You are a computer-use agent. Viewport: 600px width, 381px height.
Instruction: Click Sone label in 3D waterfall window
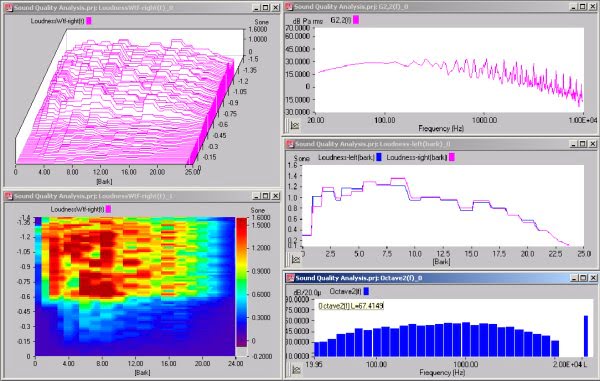point(261,22)
